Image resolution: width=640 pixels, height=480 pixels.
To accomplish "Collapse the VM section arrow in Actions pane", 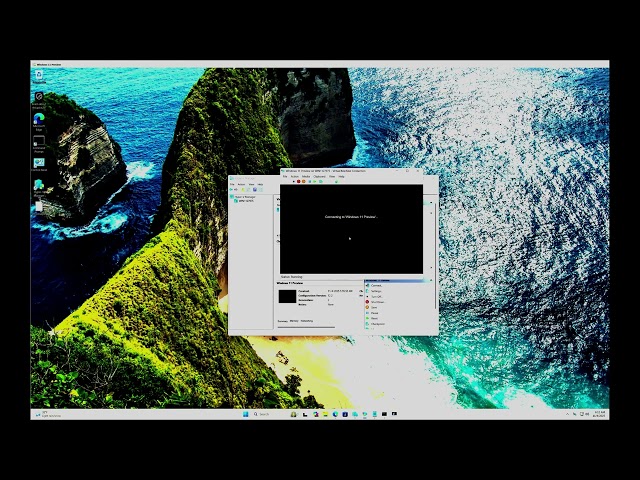I will tap(431, 280).
